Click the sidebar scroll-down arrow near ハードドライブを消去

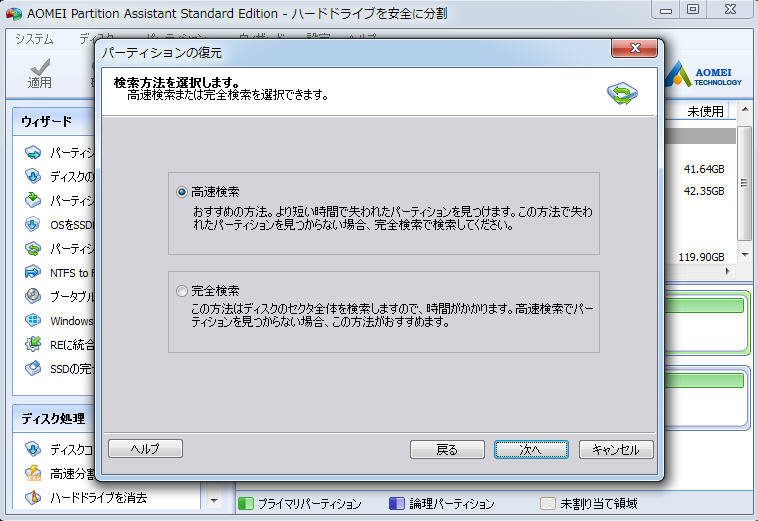coord(214,501)
